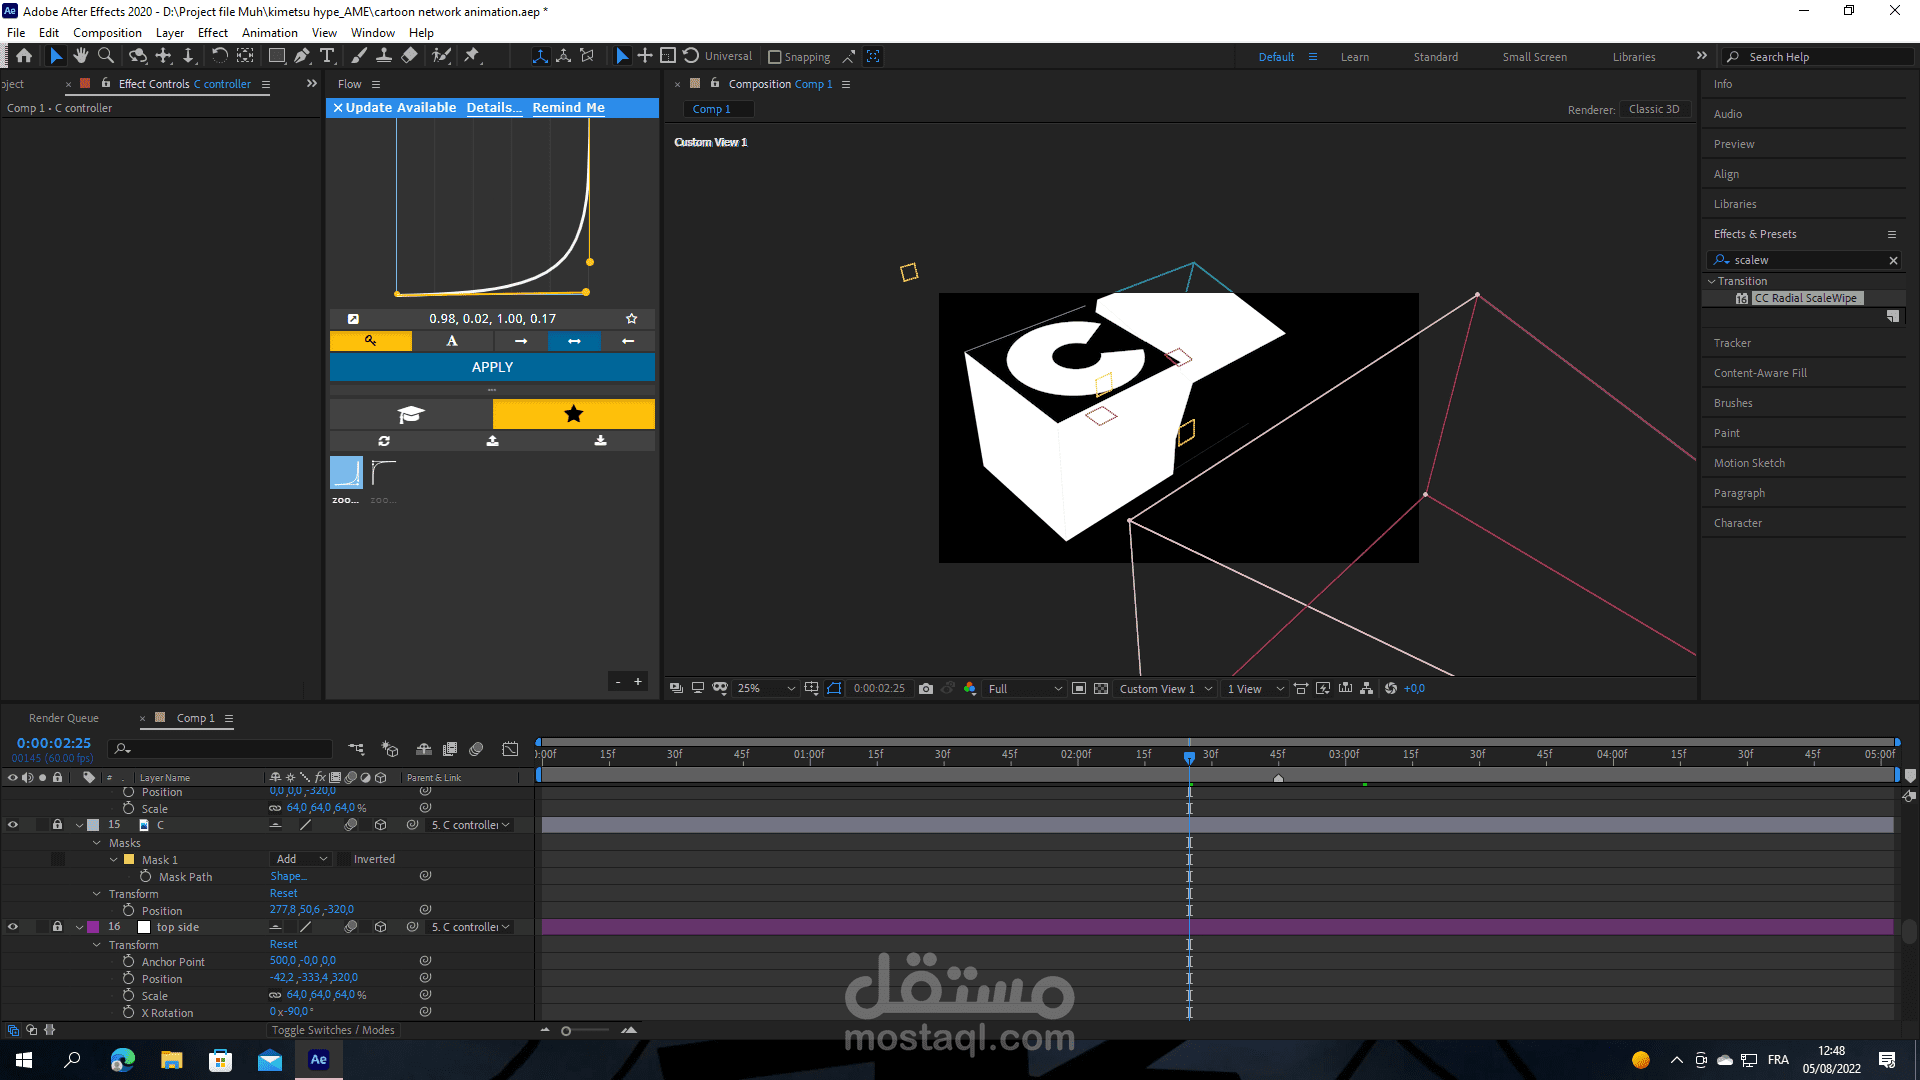Click Remind Me update link
Image resolution: width=1920 pixels, height=1080 pixels.
(x=568, y=107)
